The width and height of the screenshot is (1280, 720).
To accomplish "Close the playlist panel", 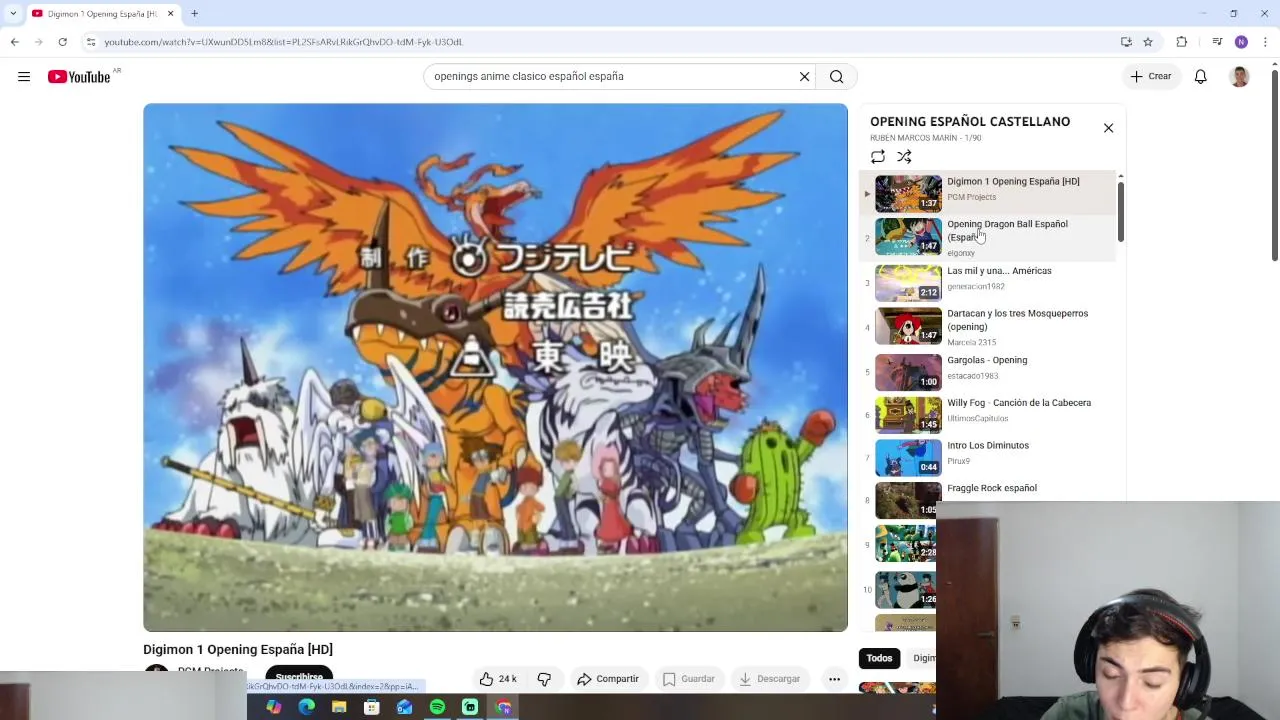I will [x=1108, y=128].
